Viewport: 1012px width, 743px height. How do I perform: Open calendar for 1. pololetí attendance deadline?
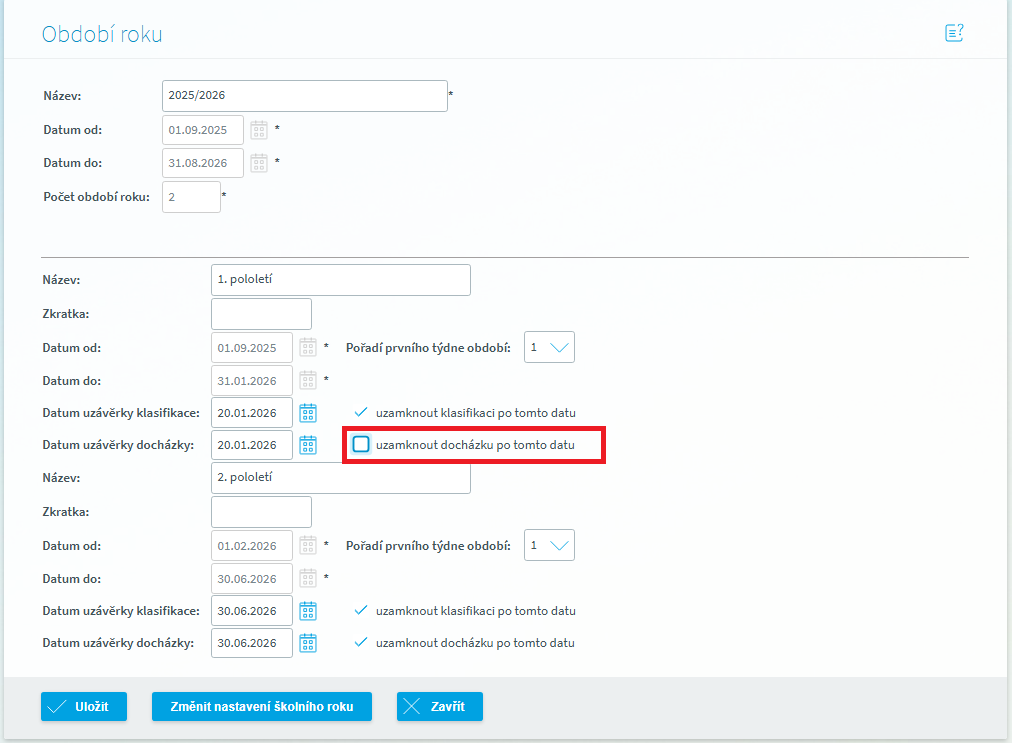click(x=308, y=444)
